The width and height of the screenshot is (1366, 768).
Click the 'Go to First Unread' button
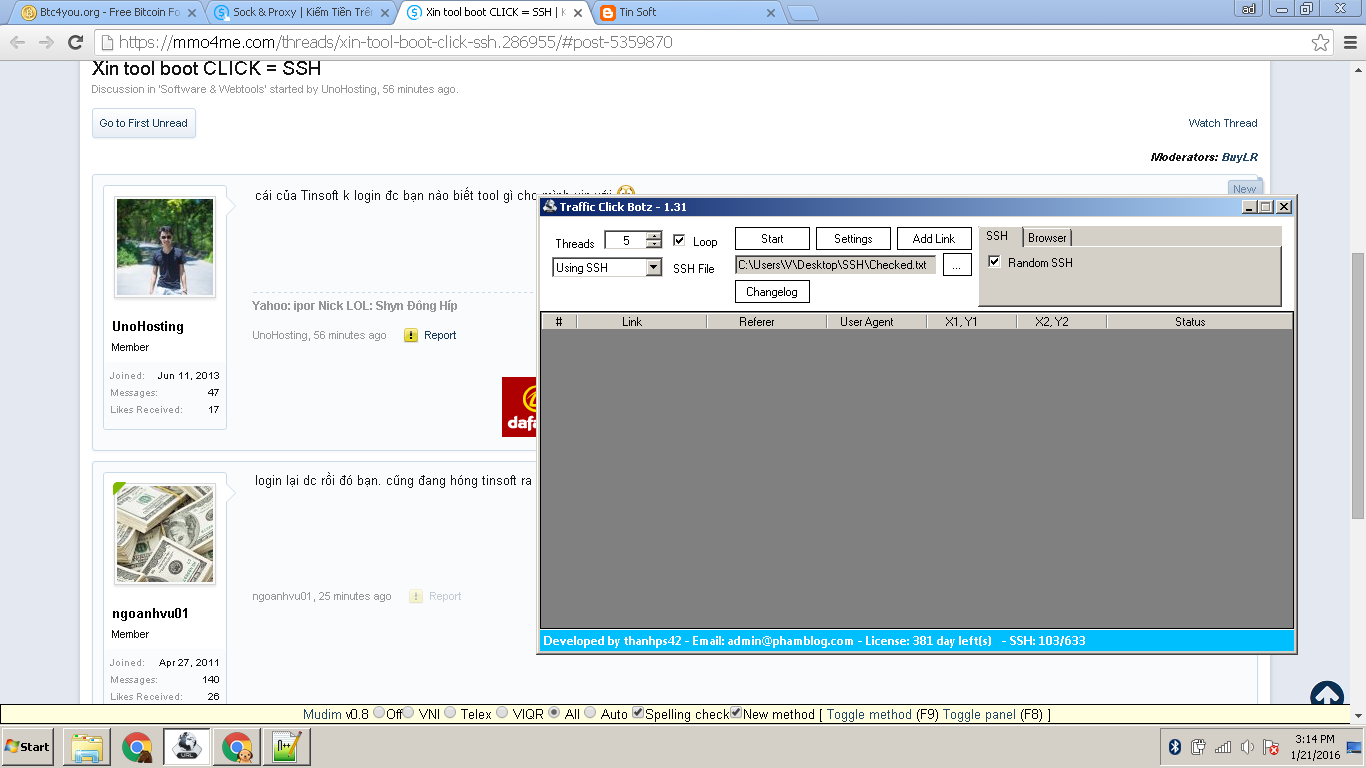click(x=144, y=123)
